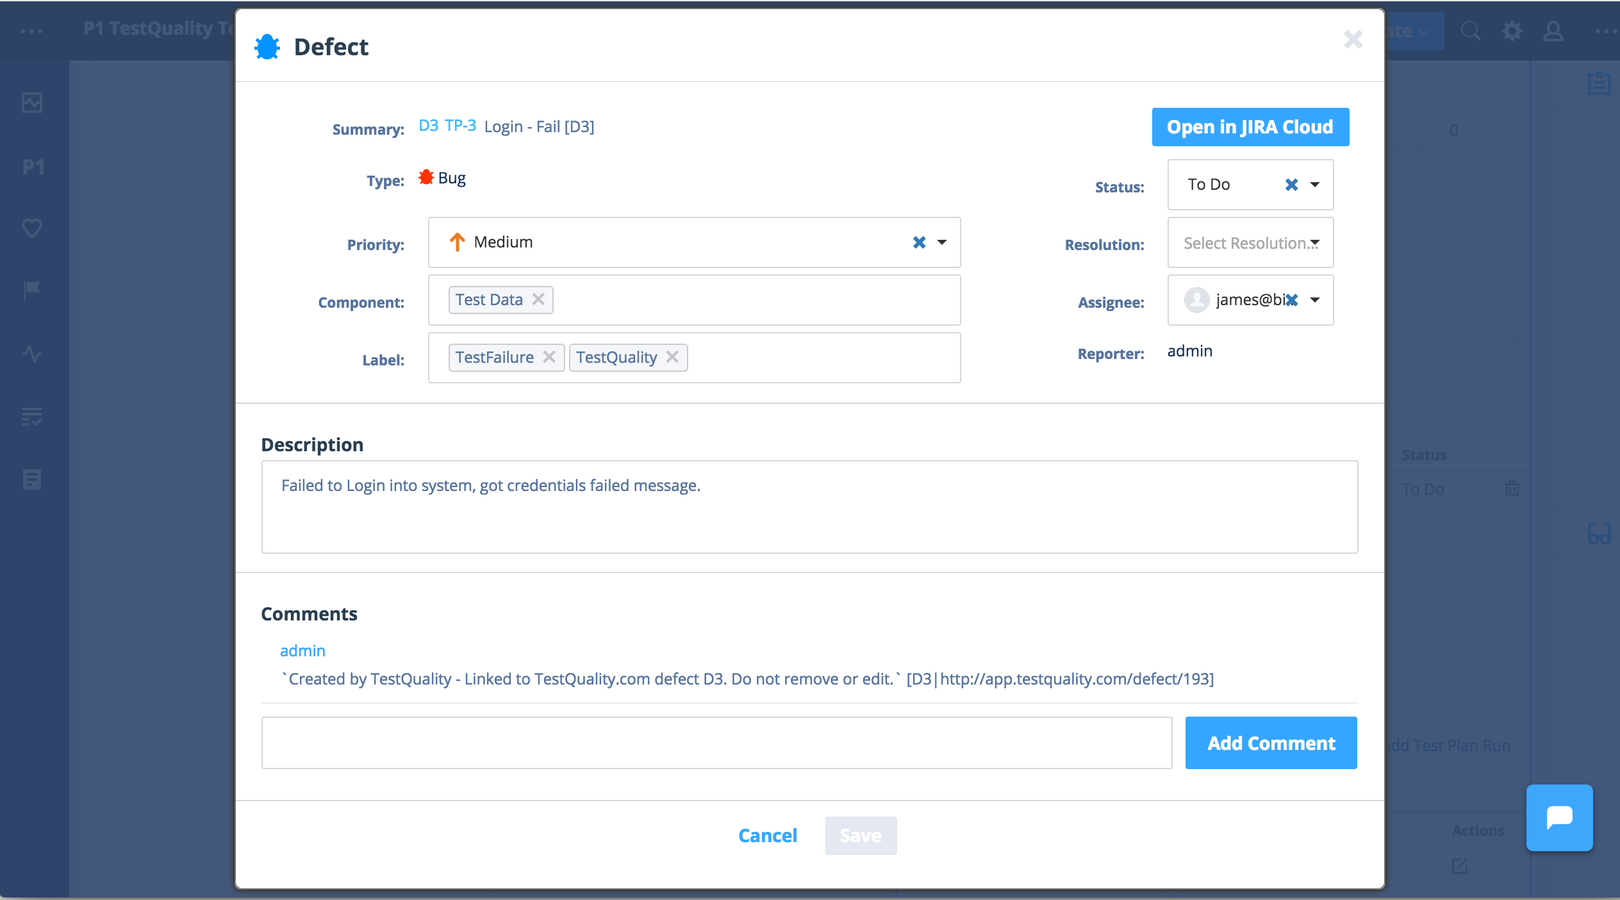The width and height of the screenshot is (1620, 900).
Task: Click the background clipboard icon at right edge
Action: (x=1599, y=84)
